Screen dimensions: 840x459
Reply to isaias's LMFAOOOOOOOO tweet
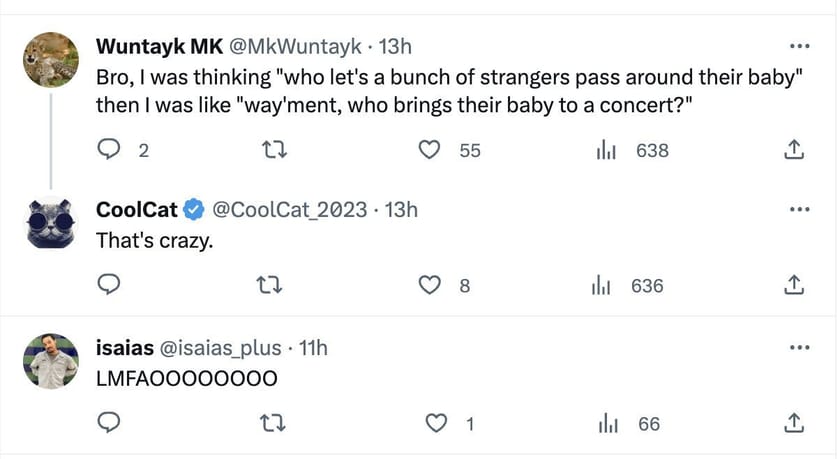109,424
